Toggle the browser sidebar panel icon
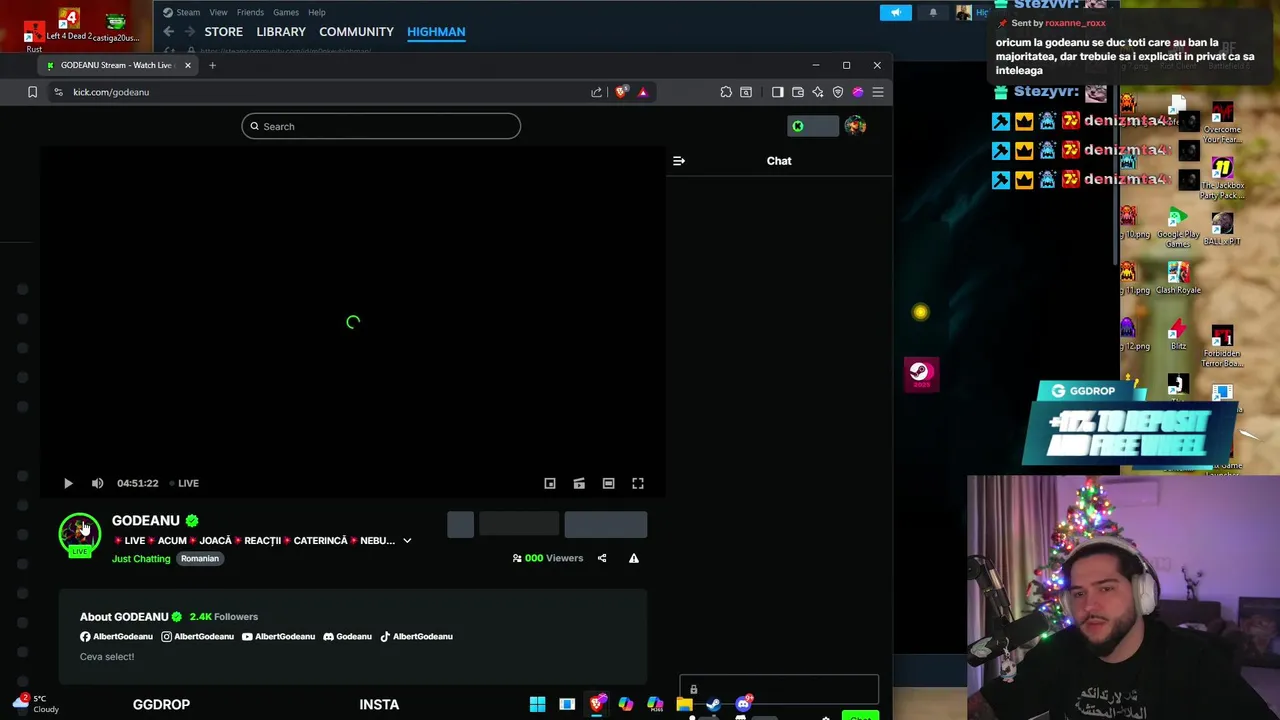 click(x=778, y=92)
